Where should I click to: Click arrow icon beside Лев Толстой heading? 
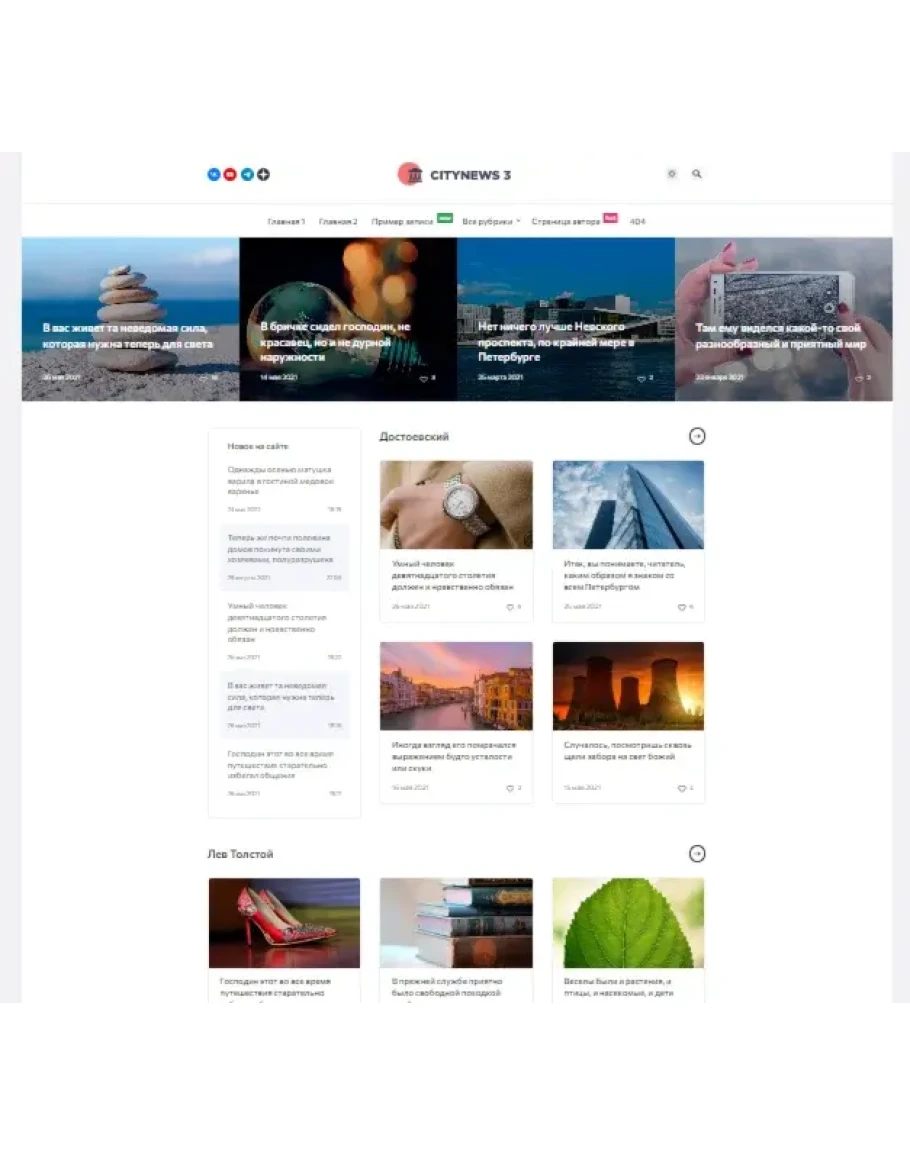697,854
